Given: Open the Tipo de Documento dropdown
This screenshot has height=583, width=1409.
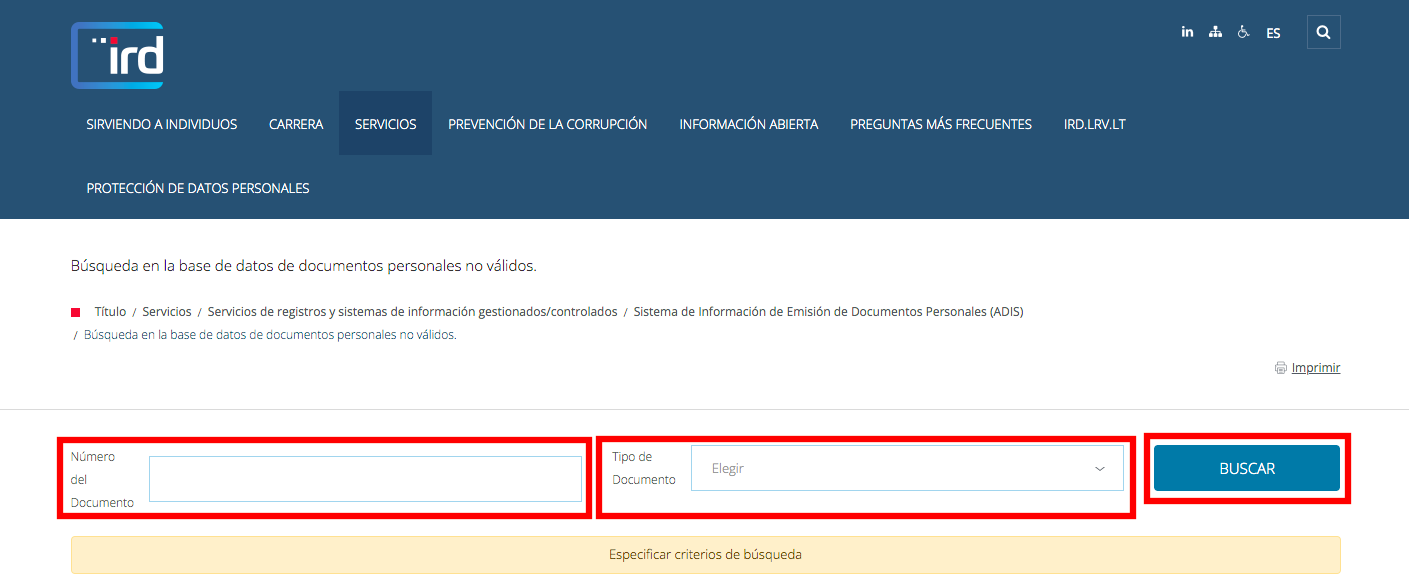Looking at the screenshot, I should click(x=907, y=468).
